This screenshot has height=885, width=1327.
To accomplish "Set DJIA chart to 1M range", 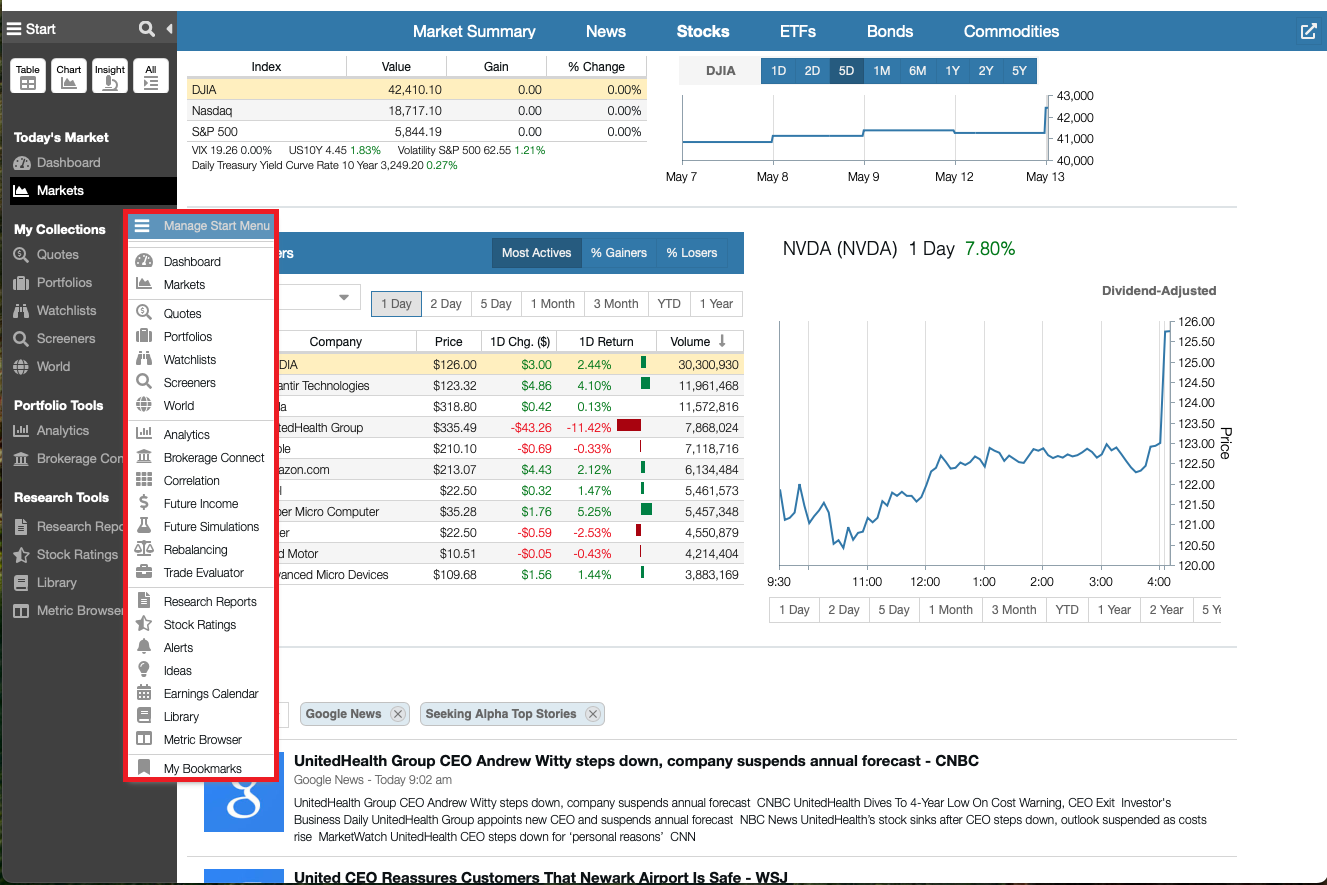I will pyautogui.click(x=881, y=71).
